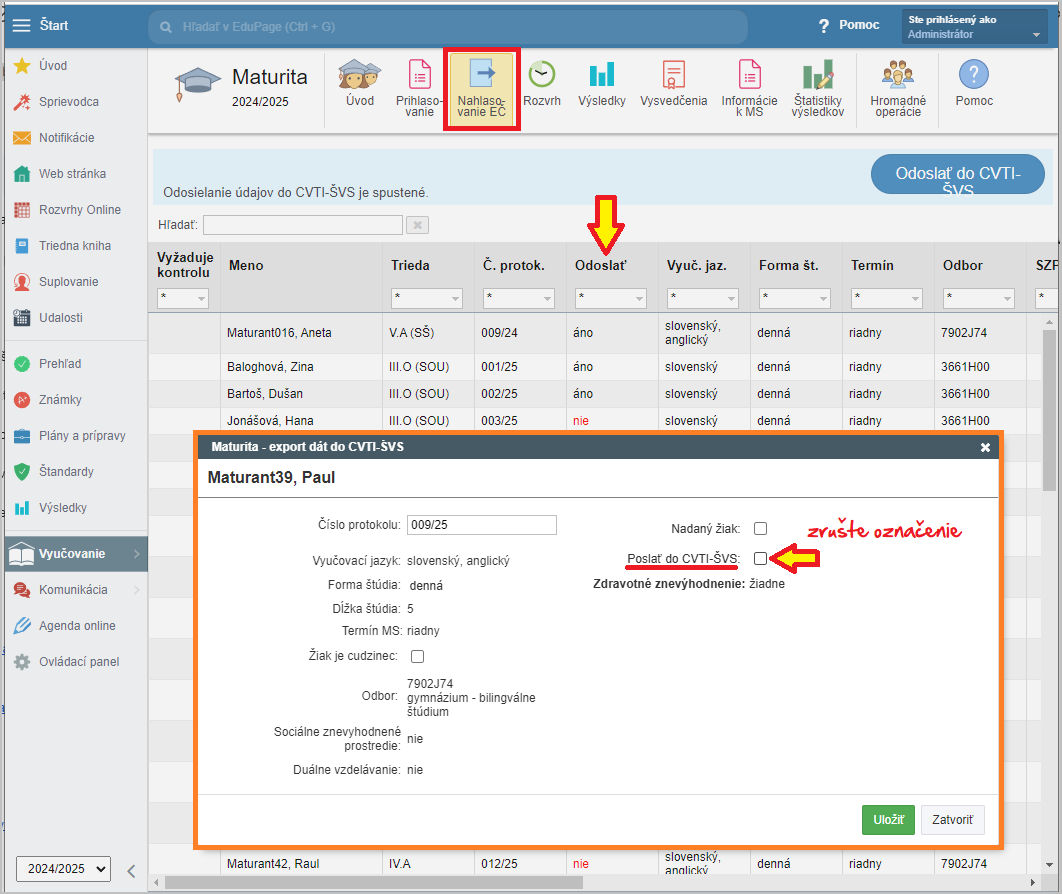This screenshot has width=1062, height=894.
Task: Open Triedna kniha in the sidebar
Action: (74, 246)
